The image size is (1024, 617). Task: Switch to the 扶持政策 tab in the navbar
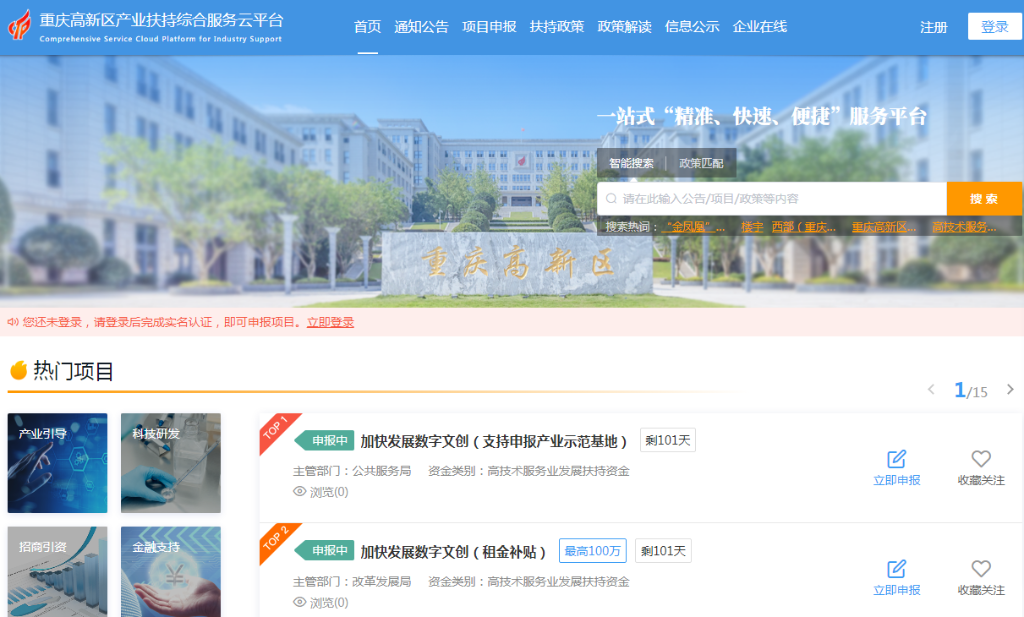coord(557,27)
